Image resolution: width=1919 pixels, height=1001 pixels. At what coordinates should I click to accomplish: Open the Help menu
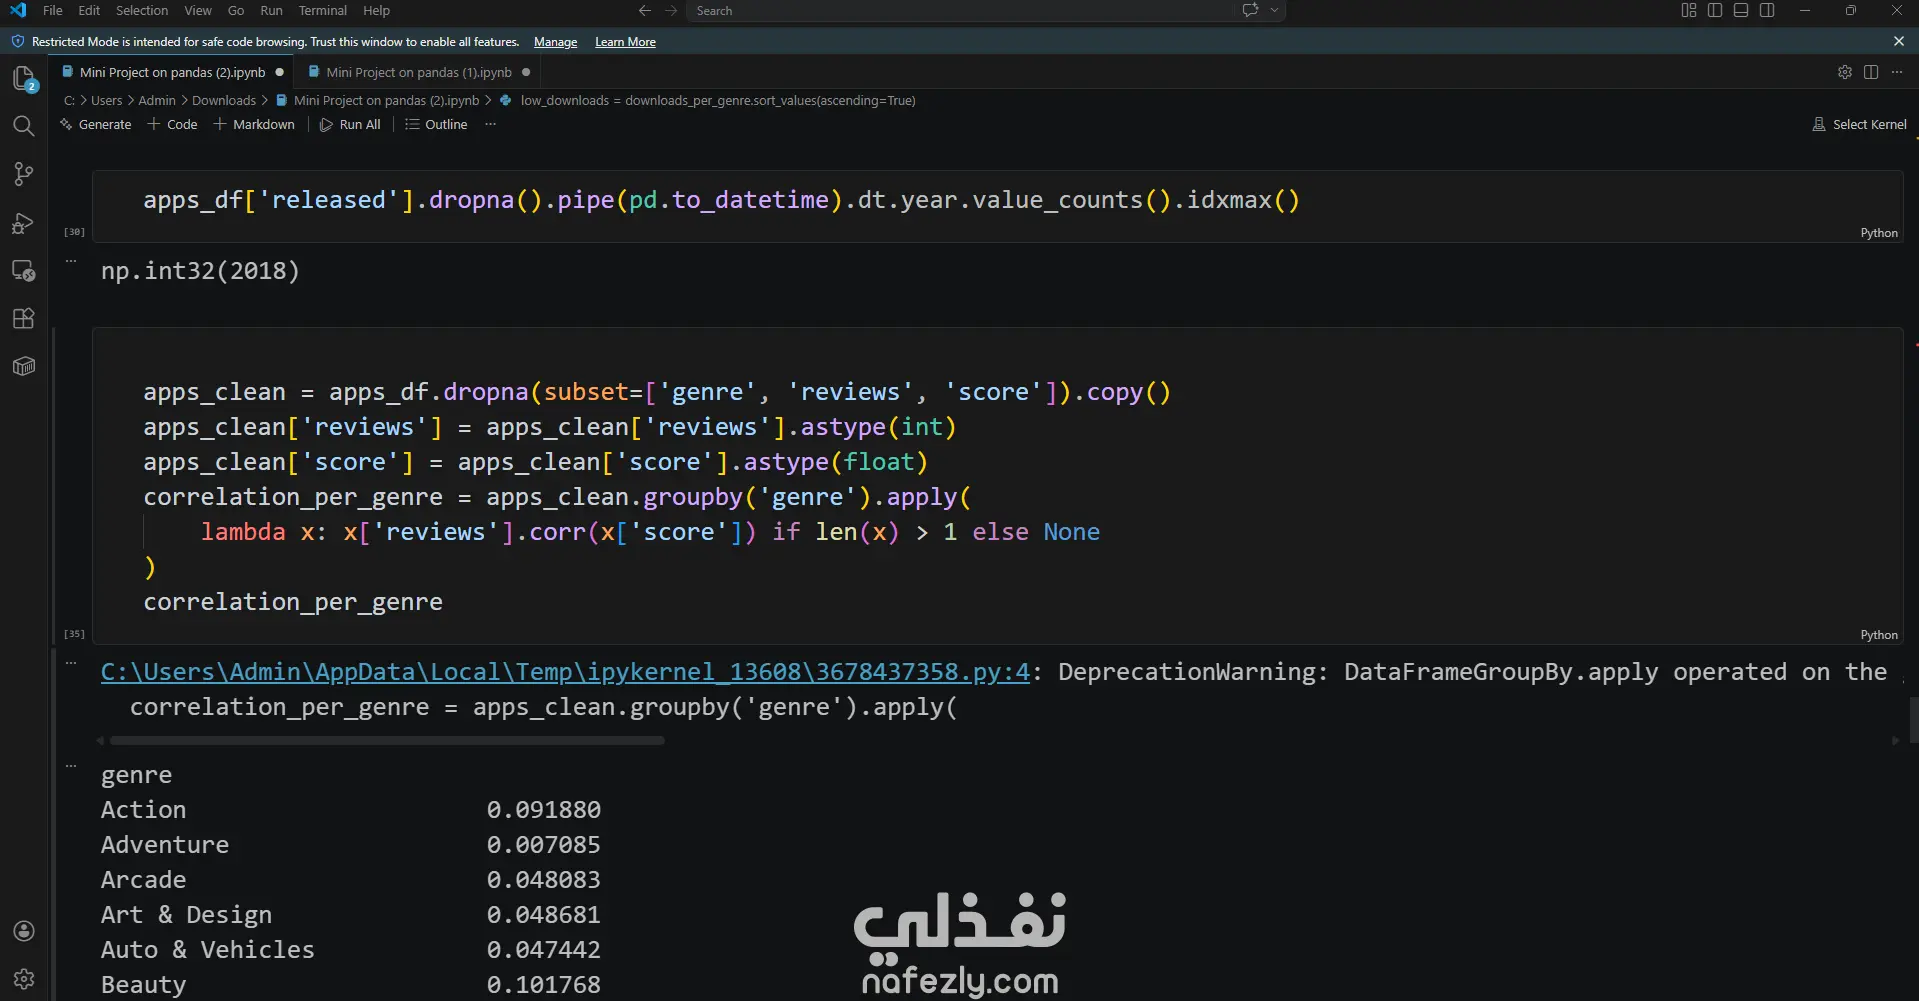(x=376, y=10)
